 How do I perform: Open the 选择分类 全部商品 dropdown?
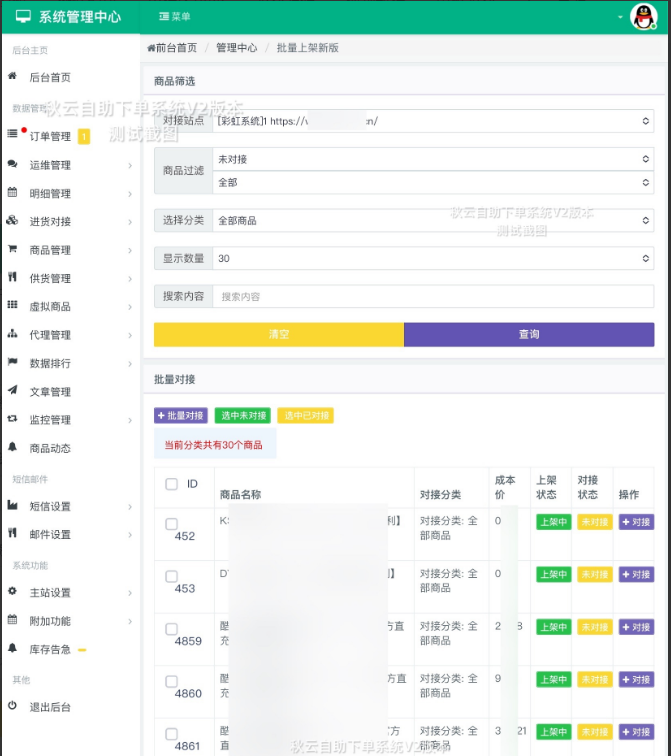pos(433,221)
